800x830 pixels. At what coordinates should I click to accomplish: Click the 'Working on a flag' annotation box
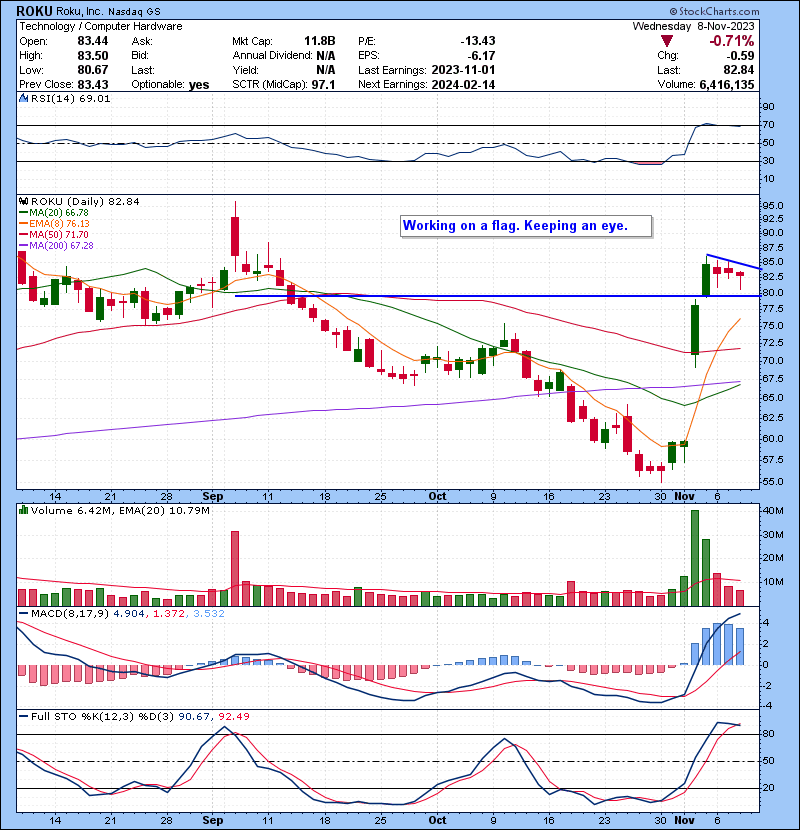pyautogui.click(x=526, y=226)
